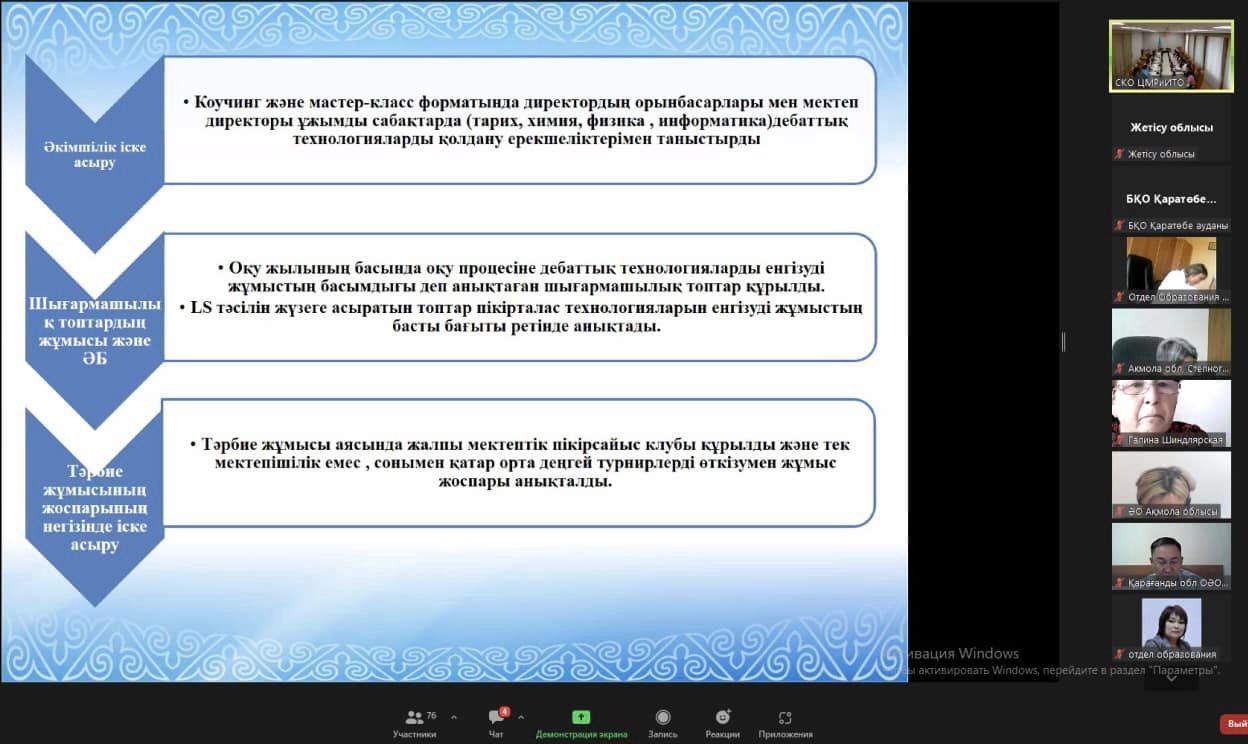The image size is (1248, 744).
Task: Click the name label Галина Шиндлярская
Action: pyautogui.click(x=1174, y=440)
